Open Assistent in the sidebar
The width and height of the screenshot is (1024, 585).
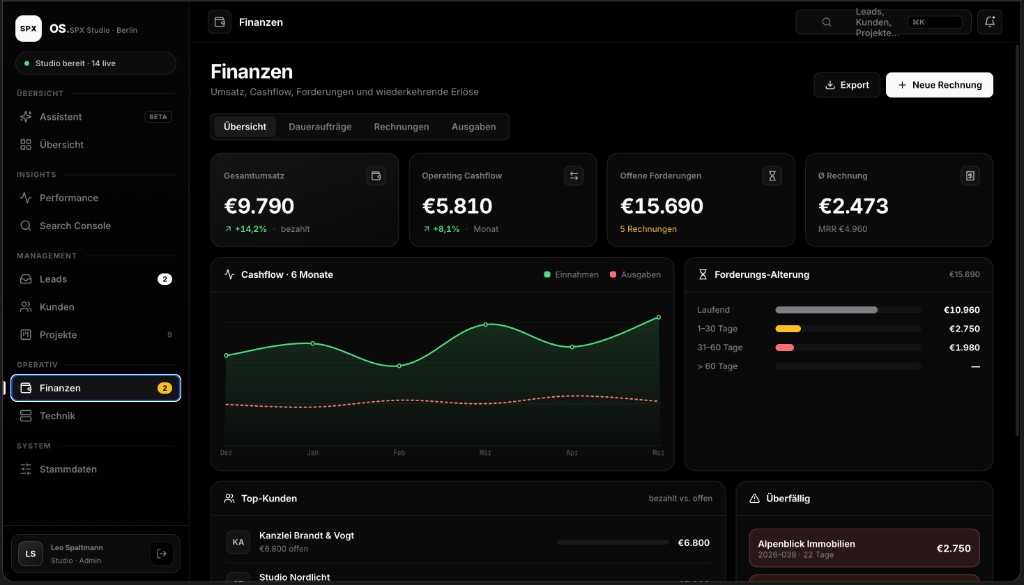pyautogui.click(x=95, y=117)
